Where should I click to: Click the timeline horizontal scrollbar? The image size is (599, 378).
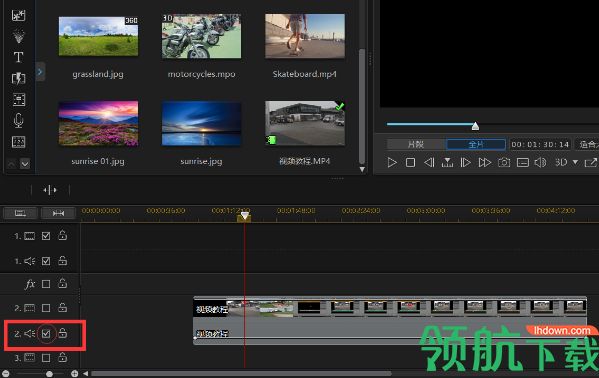[x=241, y=373]
